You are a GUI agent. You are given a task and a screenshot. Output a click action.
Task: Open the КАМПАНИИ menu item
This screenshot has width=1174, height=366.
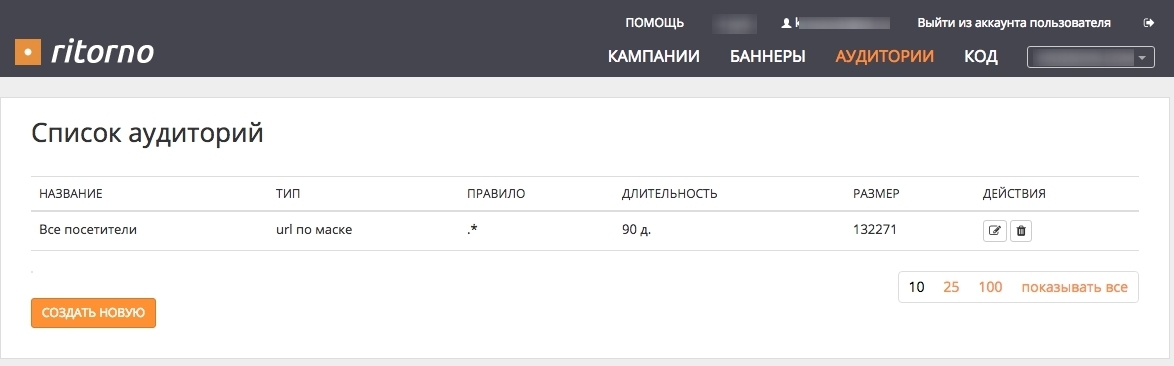click(654, 56)
